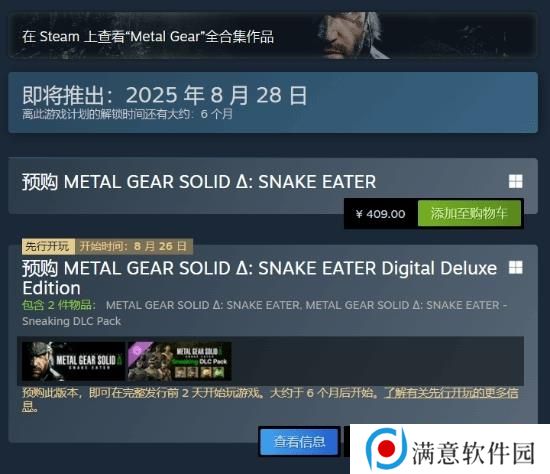Click the 满意软件园 circular logo icon
The image size is (550, 474).
pos(387,448)
